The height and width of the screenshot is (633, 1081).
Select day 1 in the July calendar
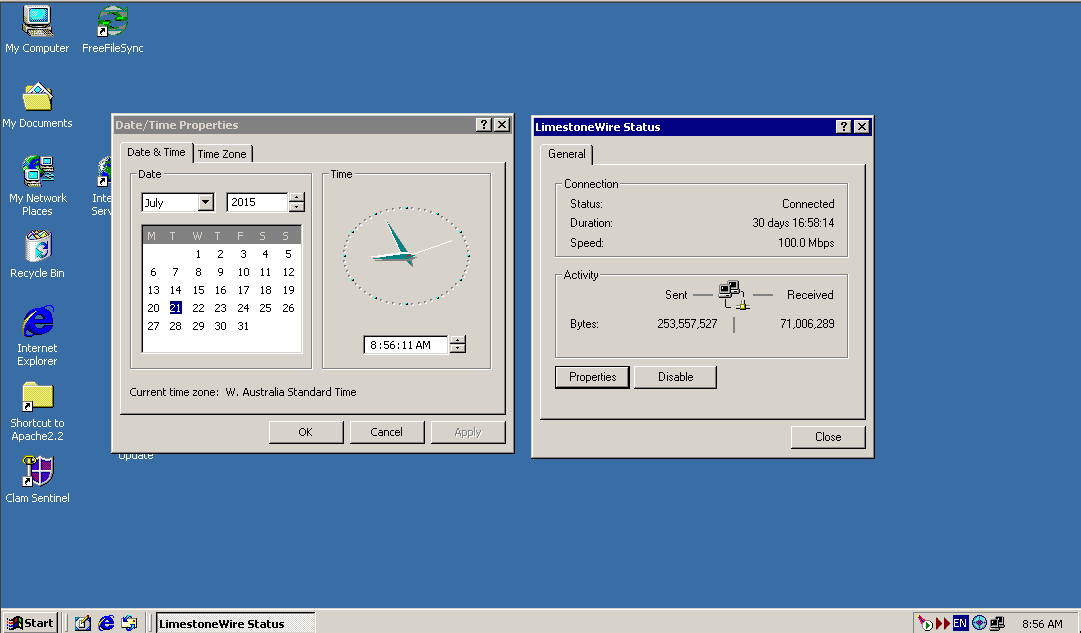click(198, 254)
